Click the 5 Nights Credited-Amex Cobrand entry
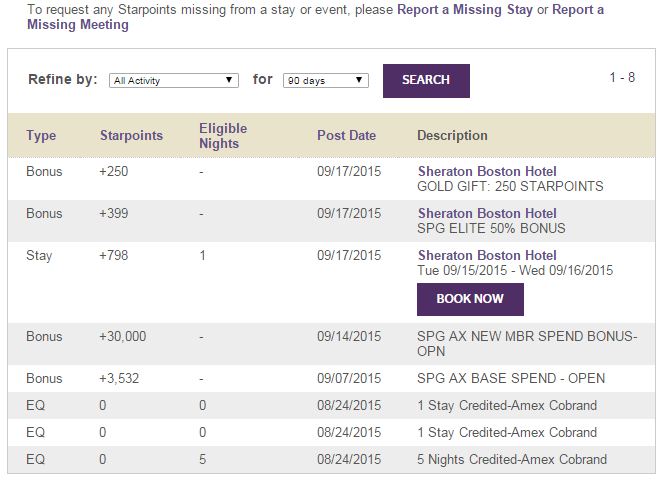The width and height of the screenshot is (665, 486). pos(511,460)
